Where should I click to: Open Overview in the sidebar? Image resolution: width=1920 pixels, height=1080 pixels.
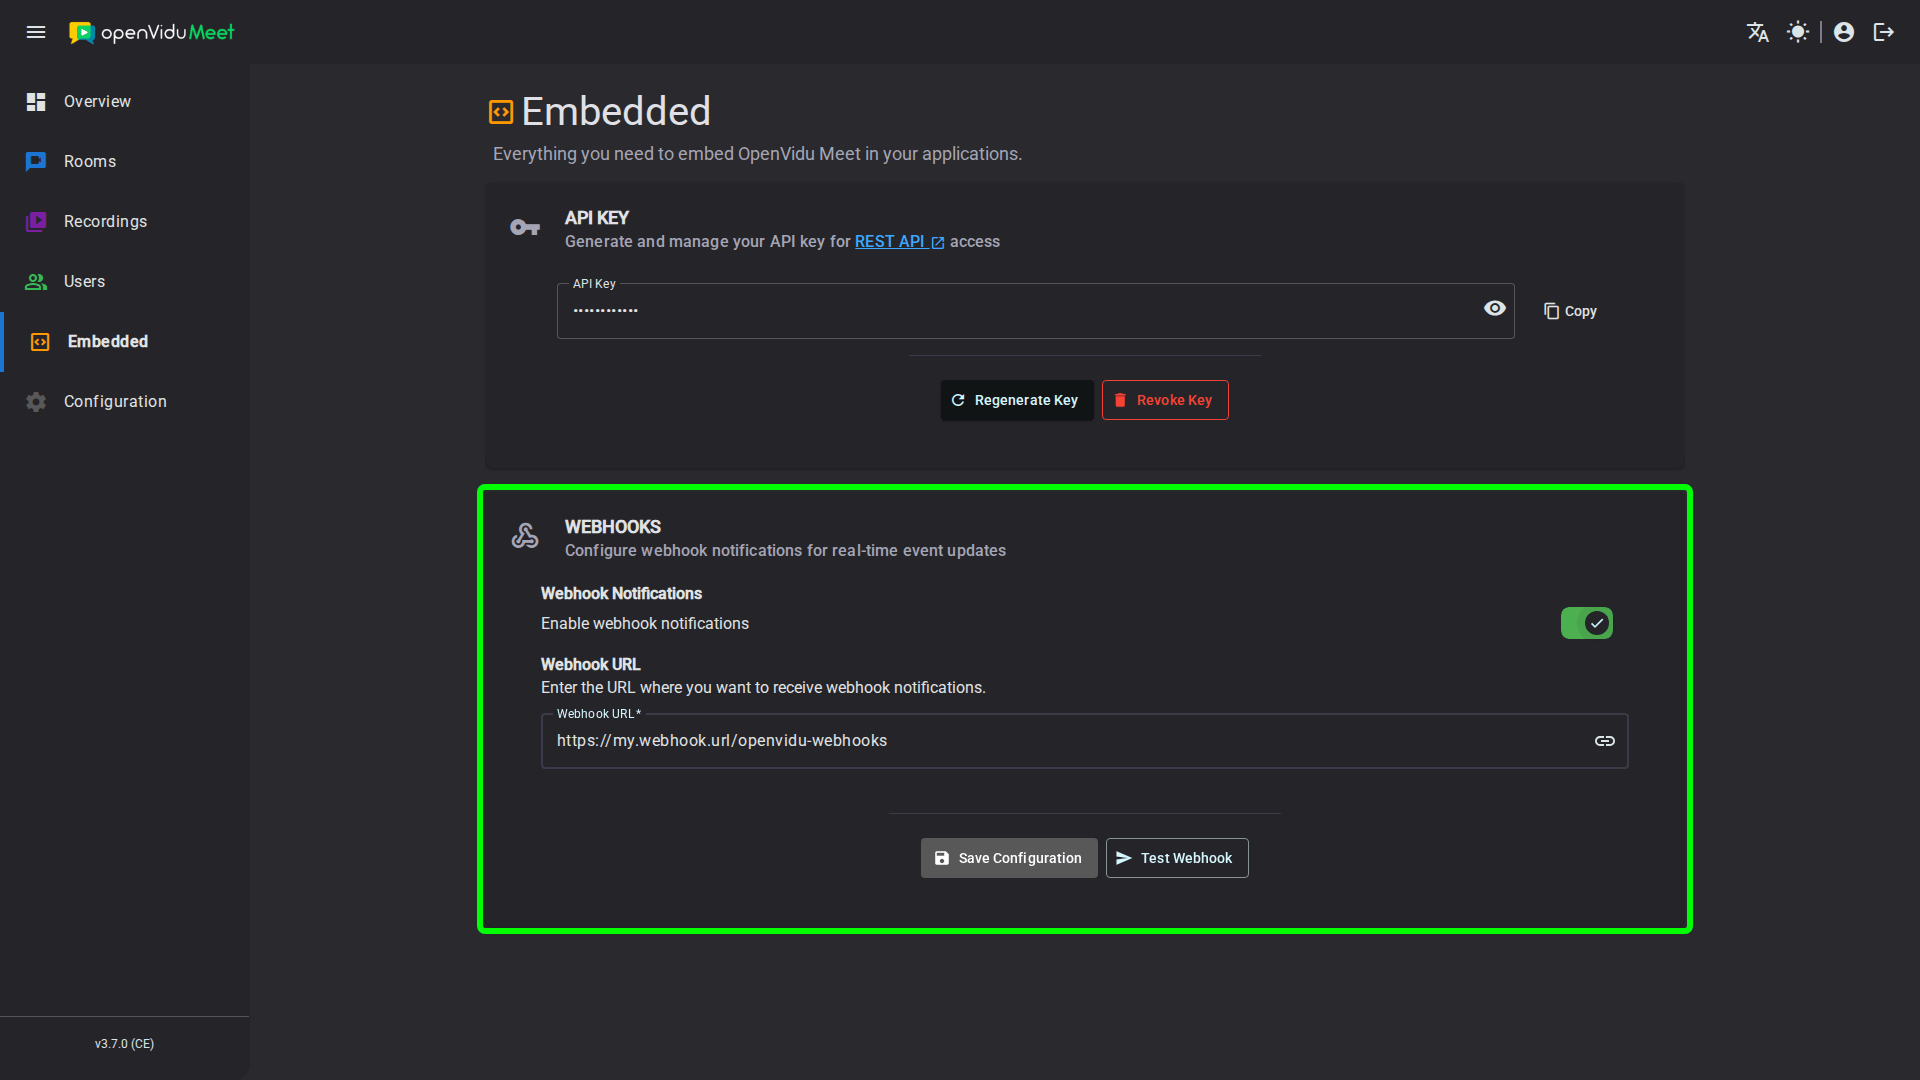coord(125,102)
